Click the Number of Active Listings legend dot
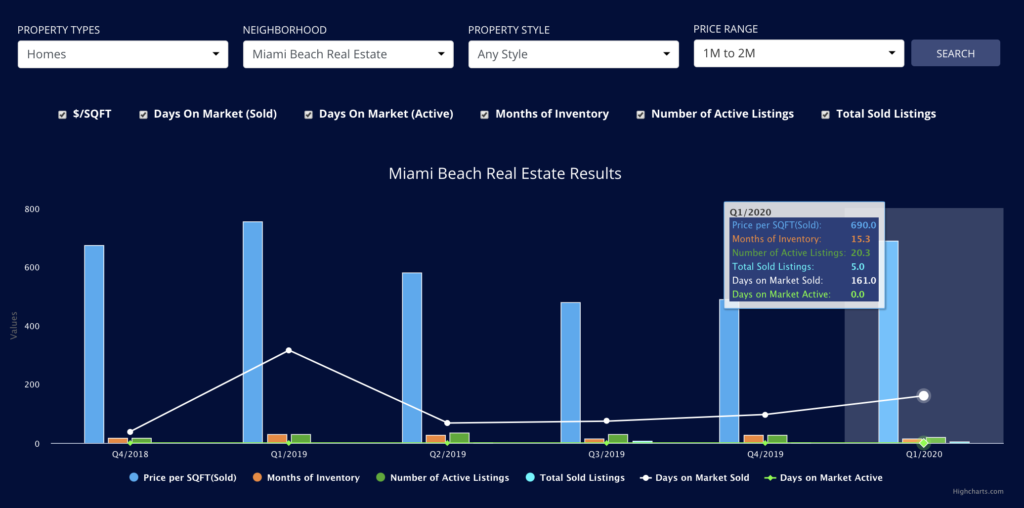This screenshot has width=1024, height=508. click(381, 477)
